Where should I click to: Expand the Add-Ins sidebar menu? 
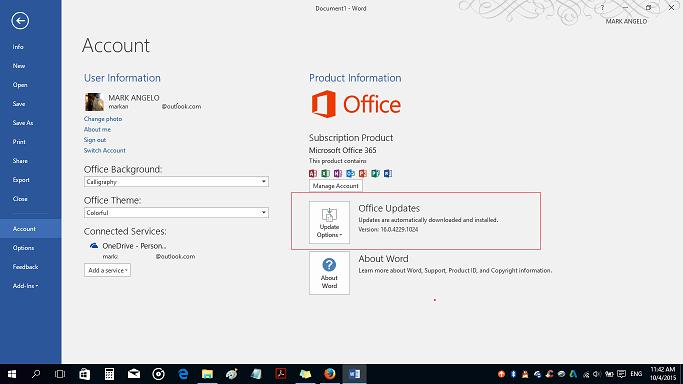tap(25, 286)
